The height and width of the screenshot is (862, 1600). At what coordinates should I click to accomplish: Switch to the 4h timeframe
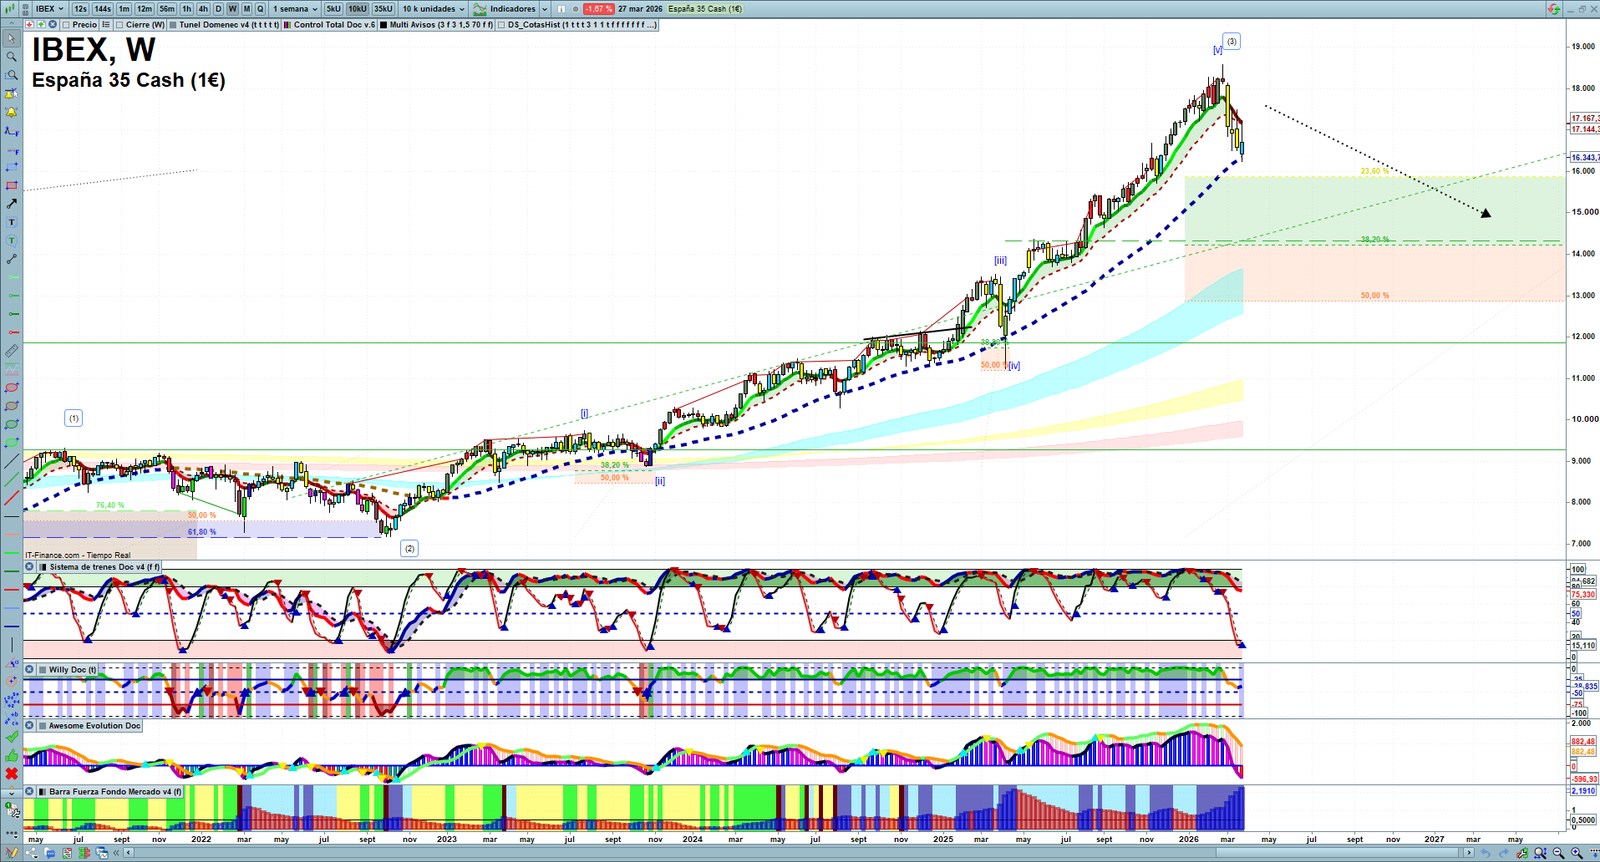(x=203, y=9)
